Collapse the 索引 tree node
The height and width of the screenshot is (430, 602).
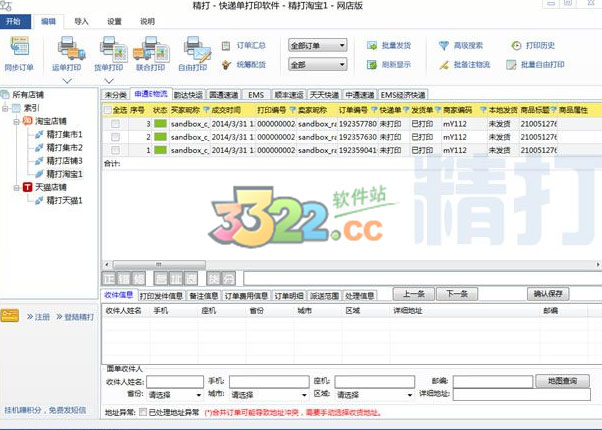click(x=5, y=108)
